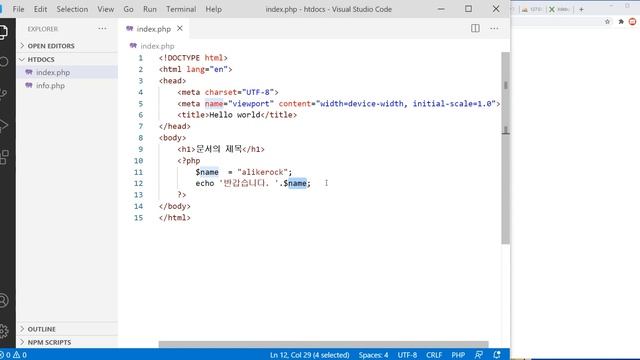Open the Search view in activity bar
640x360 pixels.
click(x=4, y=62)
